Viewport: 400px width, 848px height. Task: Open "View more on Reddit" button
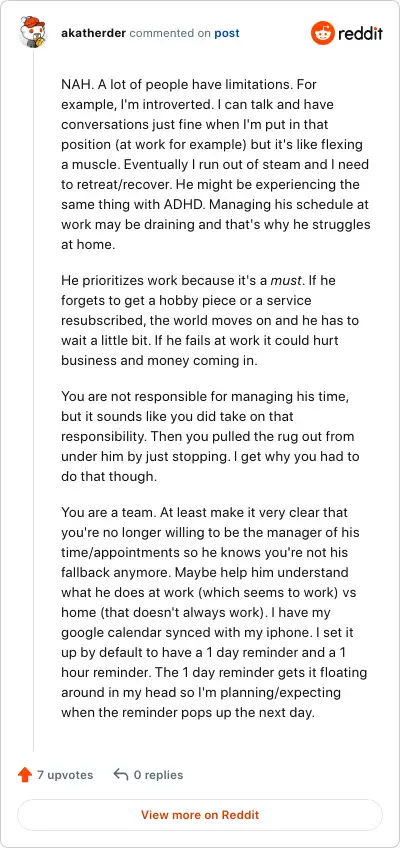point(200,814)
